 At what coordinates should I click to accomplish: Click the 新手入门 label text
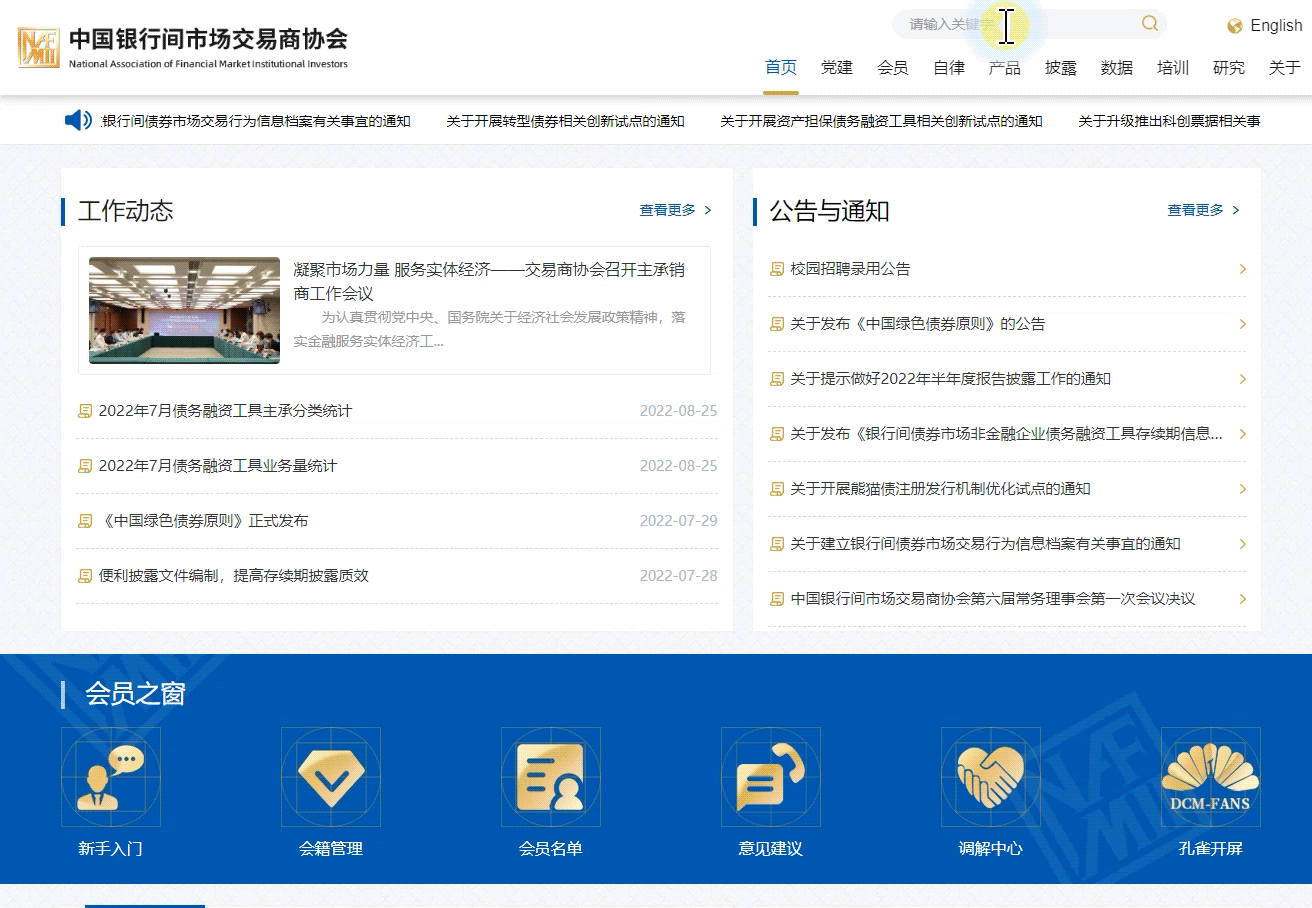click(x=111, y=849)
